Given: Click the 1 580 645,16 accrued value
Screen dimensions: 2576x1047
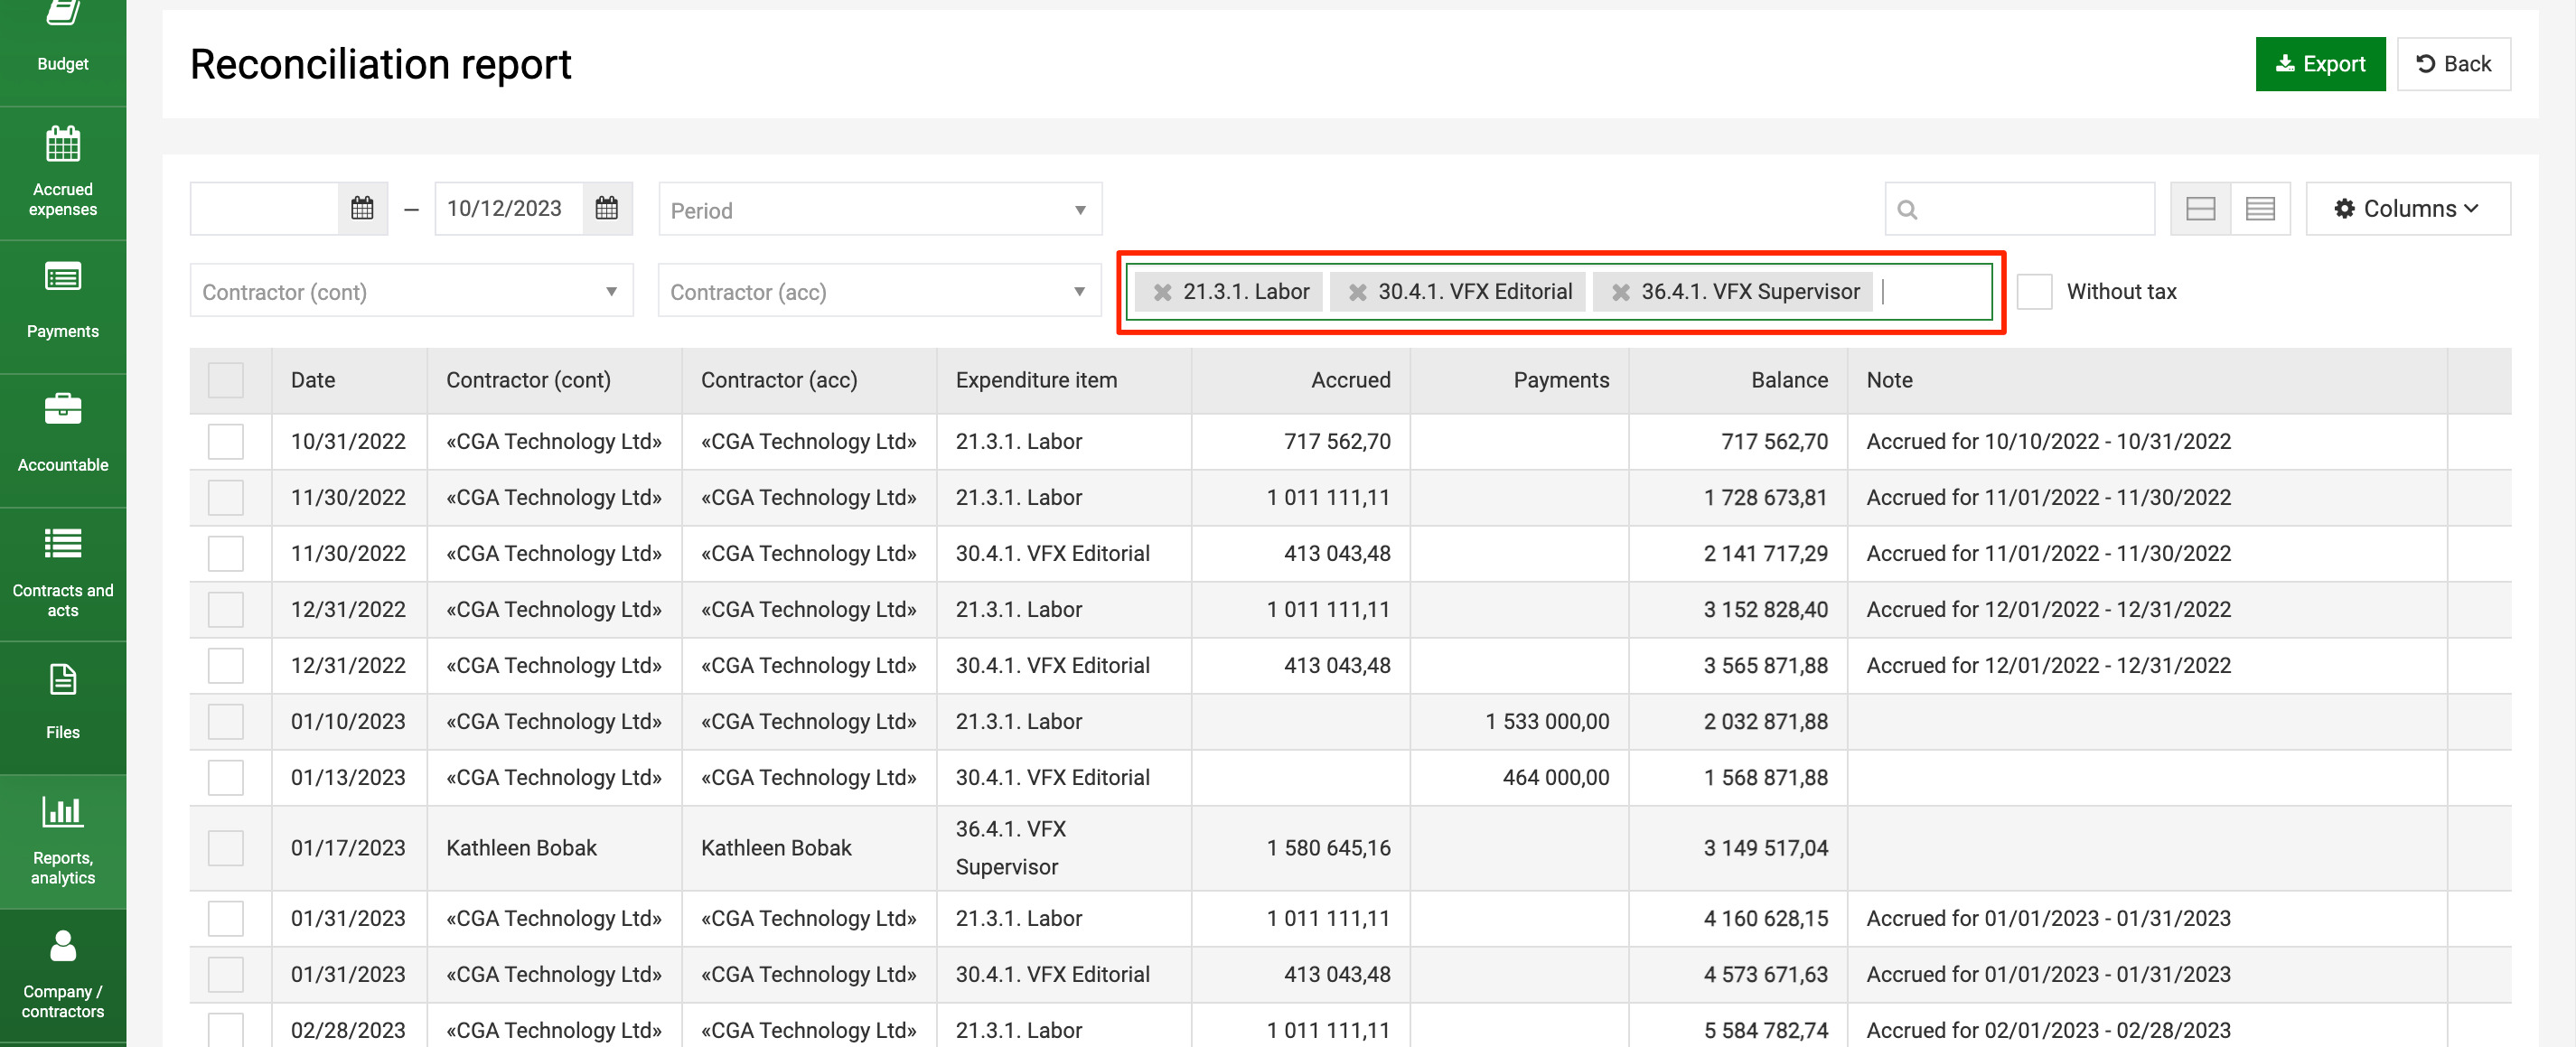Looking at the screenshot, I should 1327,848.
